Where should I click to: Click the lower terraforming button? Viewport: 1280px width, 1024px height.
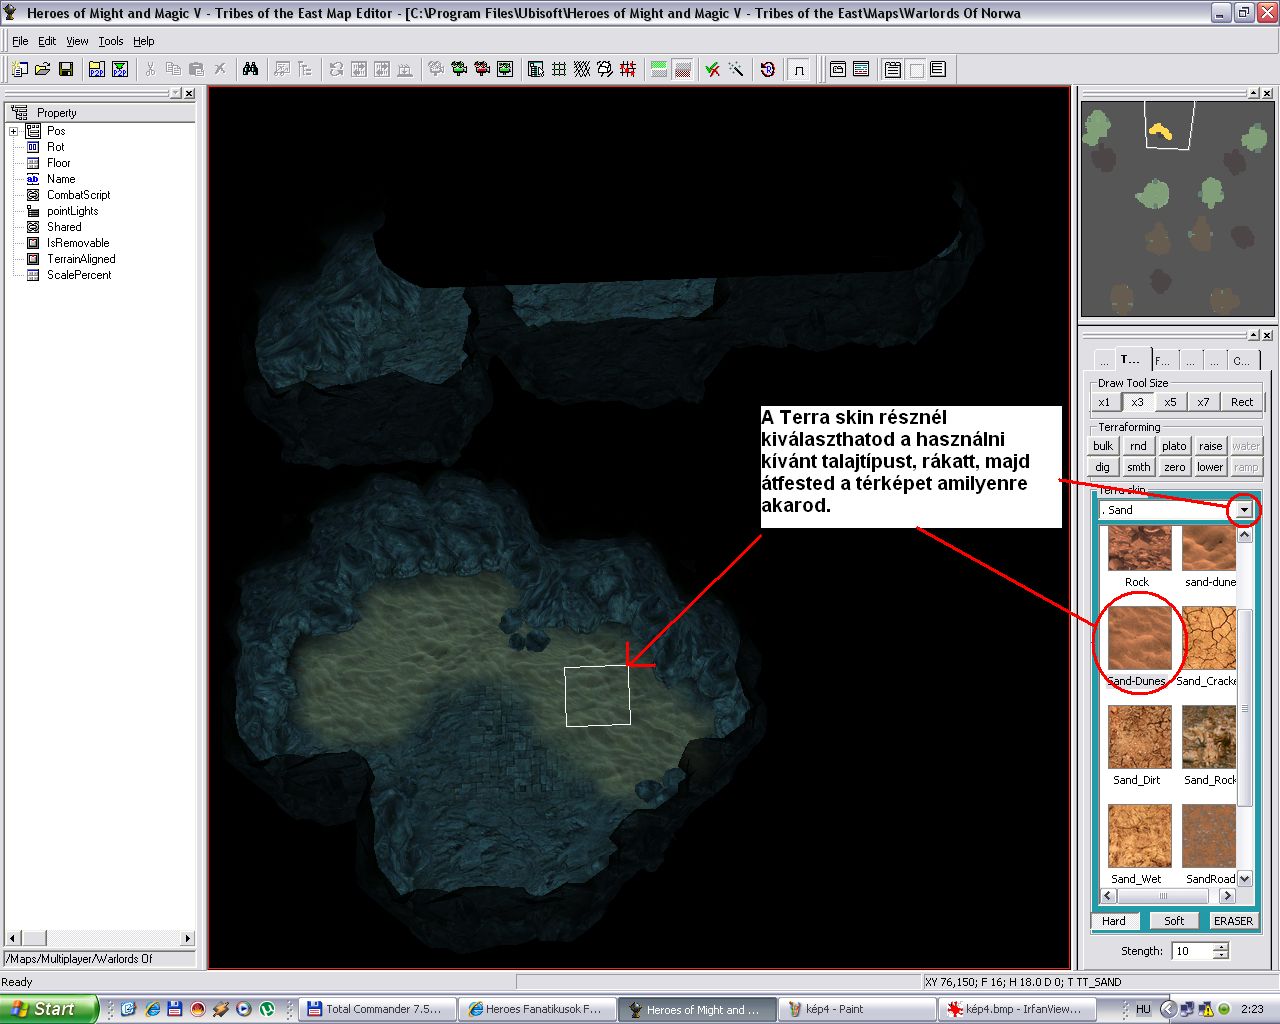[1210, 467]
